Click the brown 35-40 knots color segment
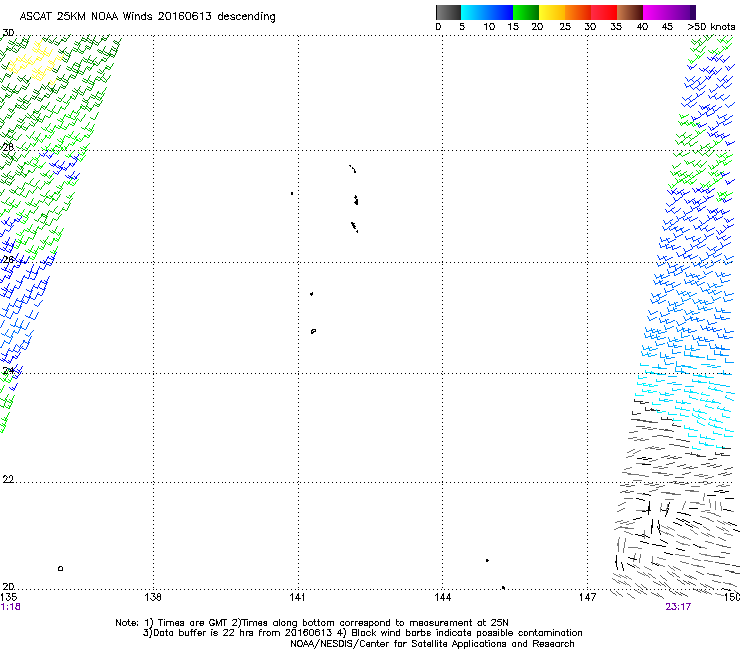740x650 pixels. click(630, 12)
